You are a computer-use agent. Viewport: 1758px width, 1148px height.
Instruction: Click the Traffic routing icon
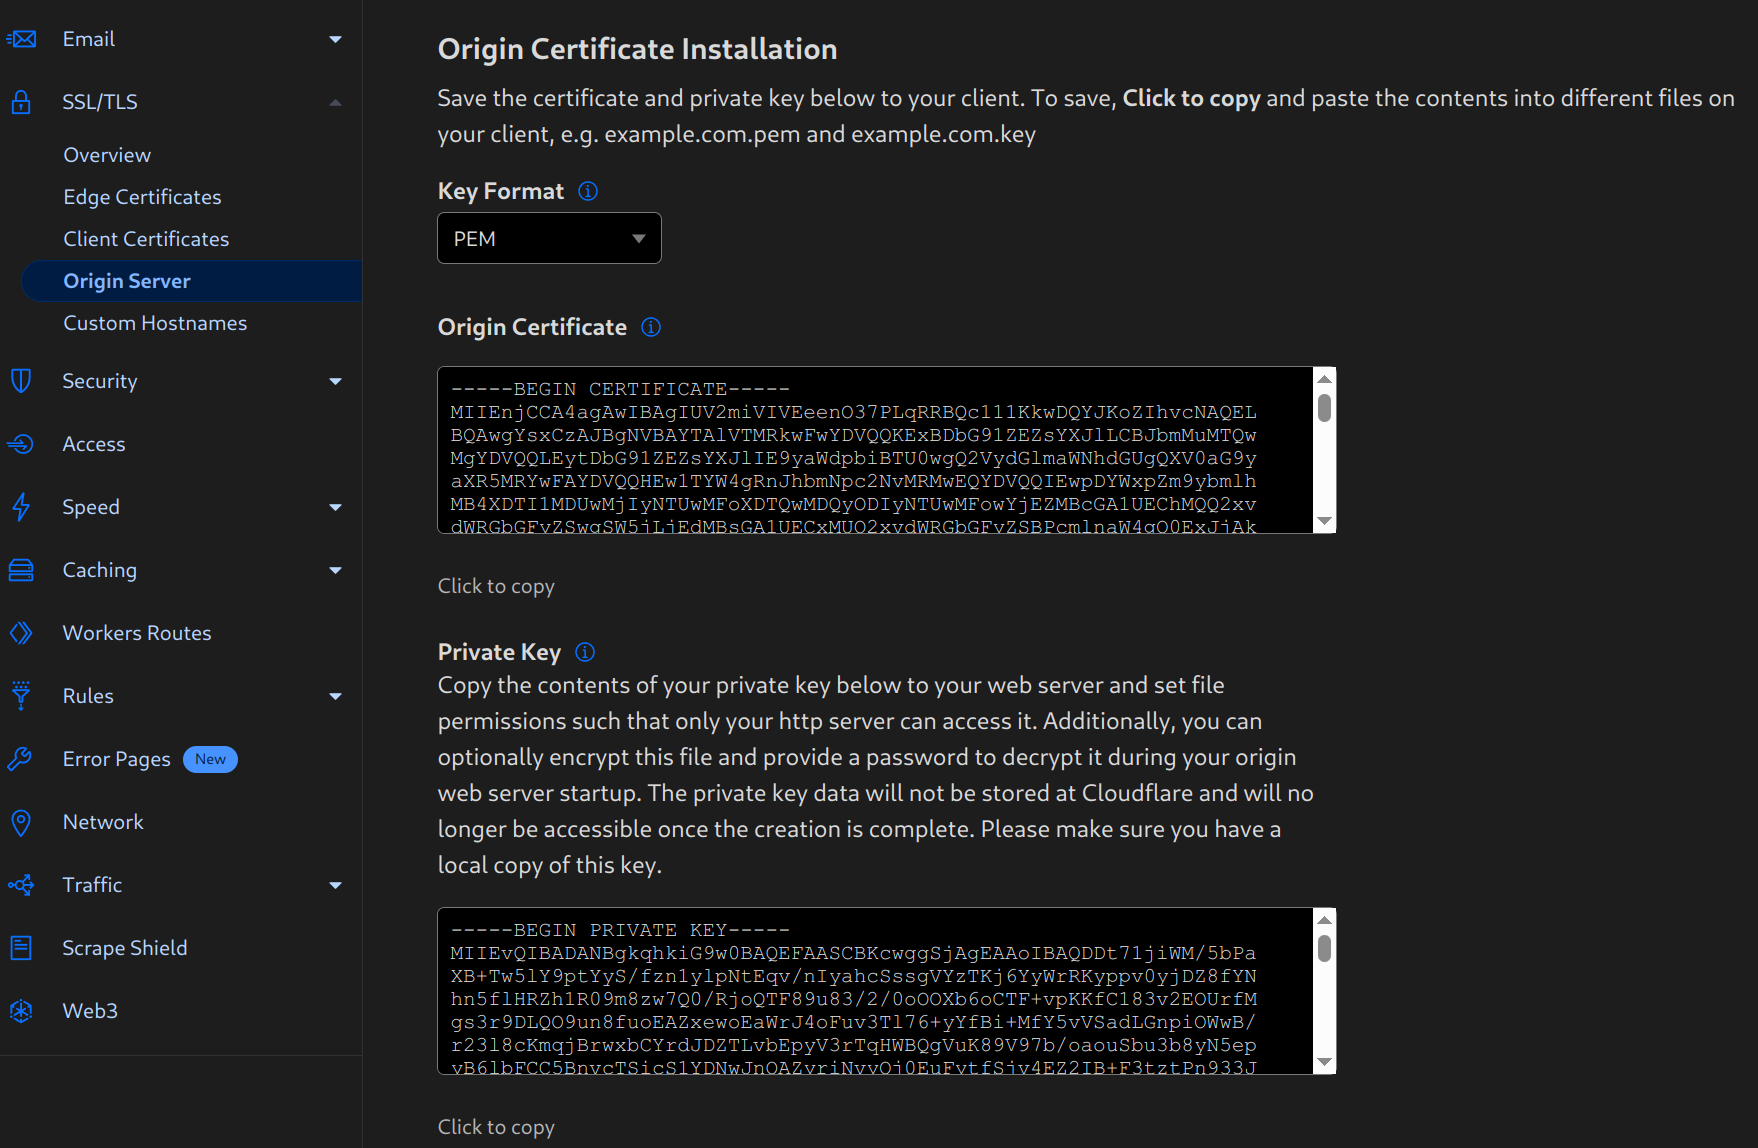click(21, 885)
